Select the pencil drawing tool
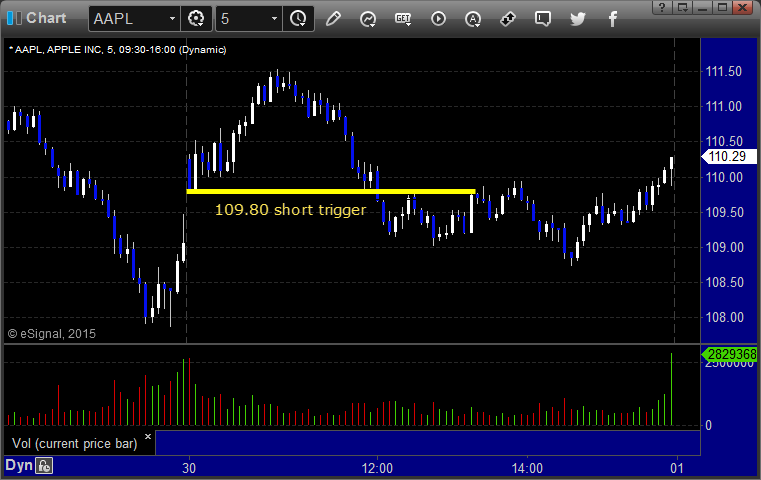Screen dimensions: 761x480 (333, 19)
